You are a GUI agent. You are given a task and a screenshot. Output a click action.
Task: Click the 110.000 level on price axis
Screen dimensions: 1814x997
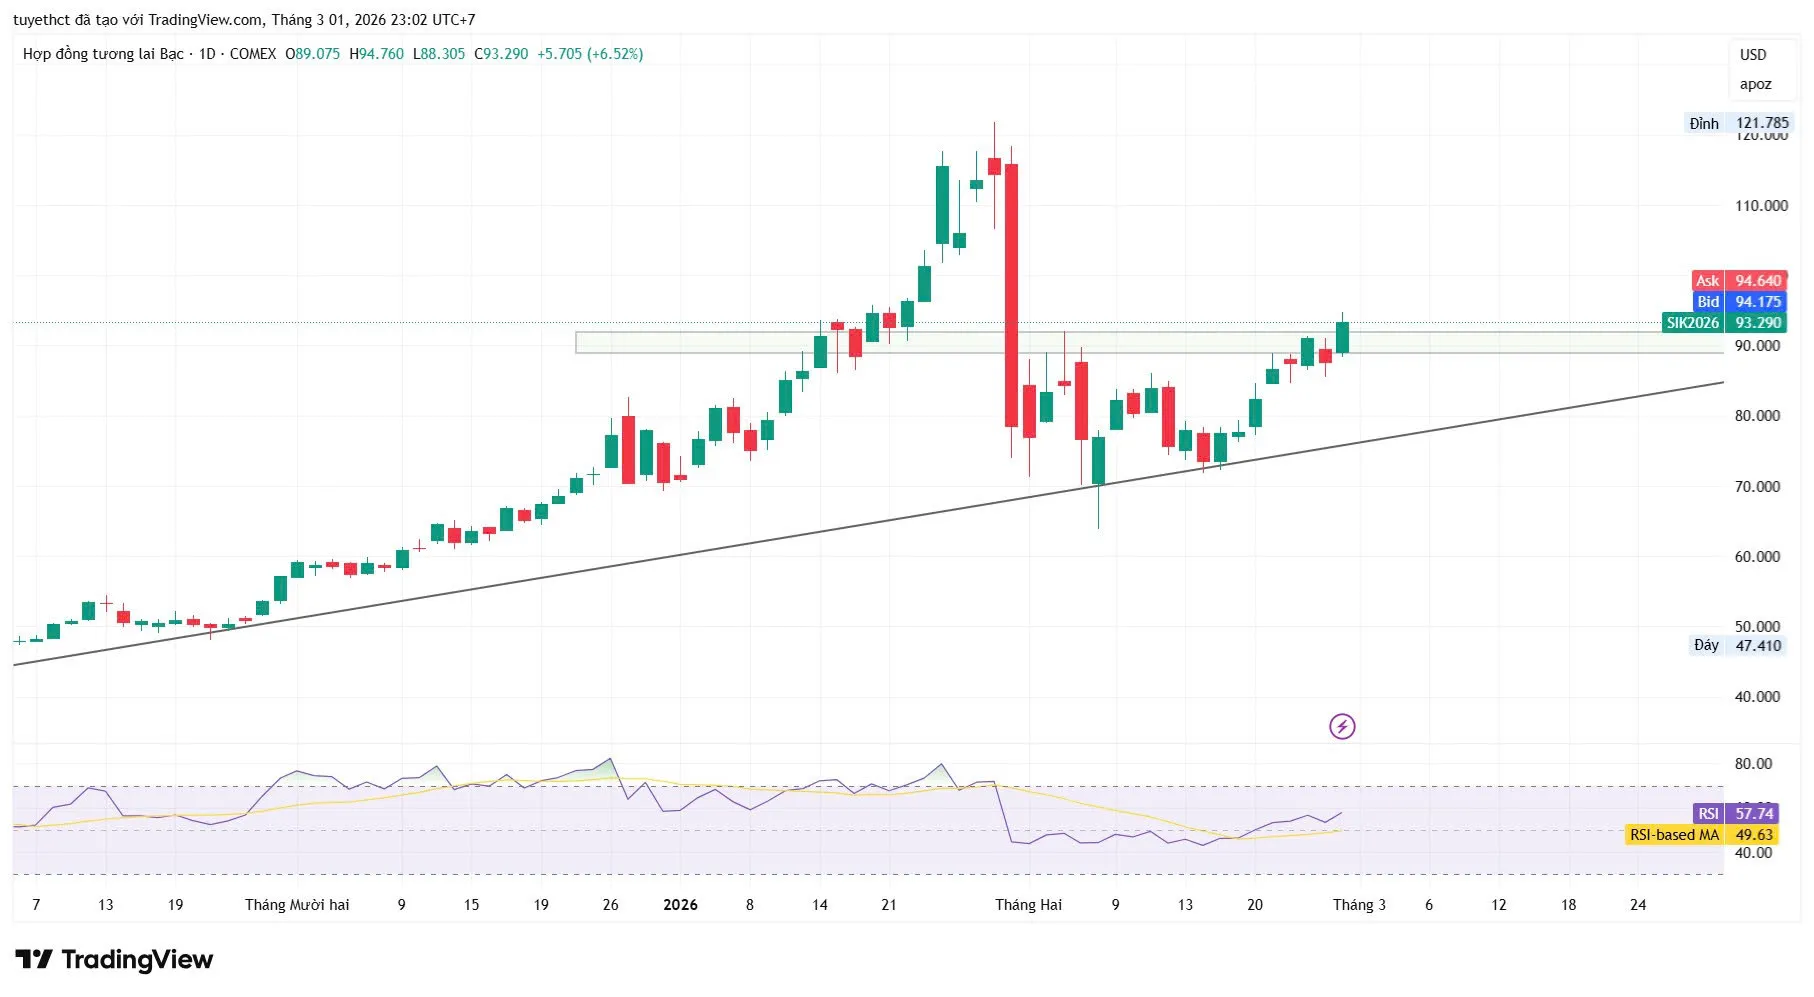1761,206
